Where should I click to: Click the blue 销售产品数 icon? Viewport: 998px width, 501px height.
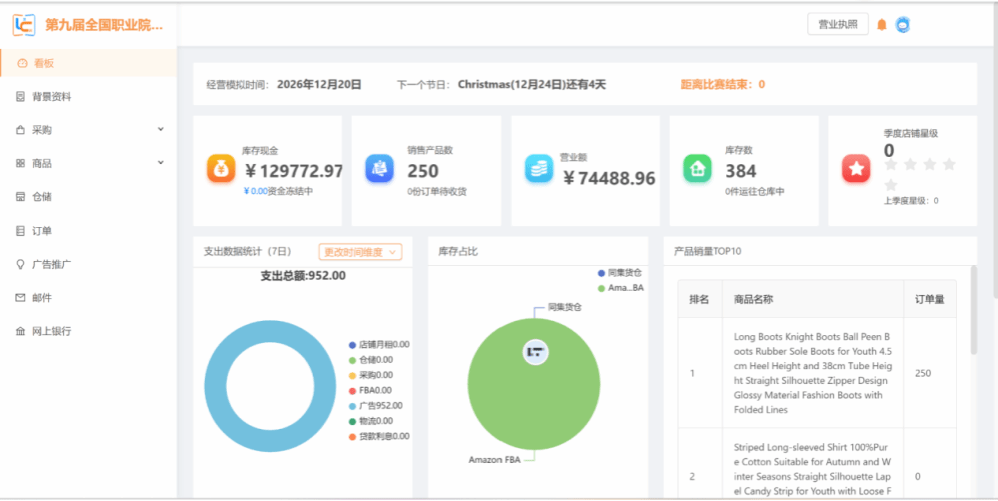pos(379,169)
